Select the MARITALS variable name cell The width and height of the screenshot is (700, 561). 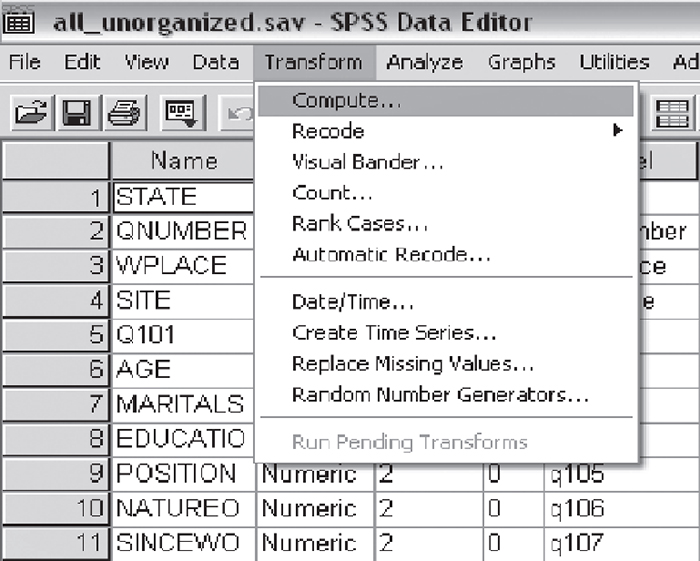(180, 404)
